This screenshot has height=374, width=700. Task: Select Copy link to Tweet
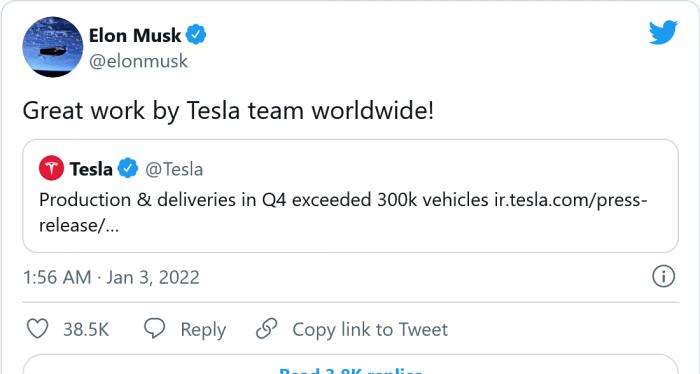click(370, 329)
